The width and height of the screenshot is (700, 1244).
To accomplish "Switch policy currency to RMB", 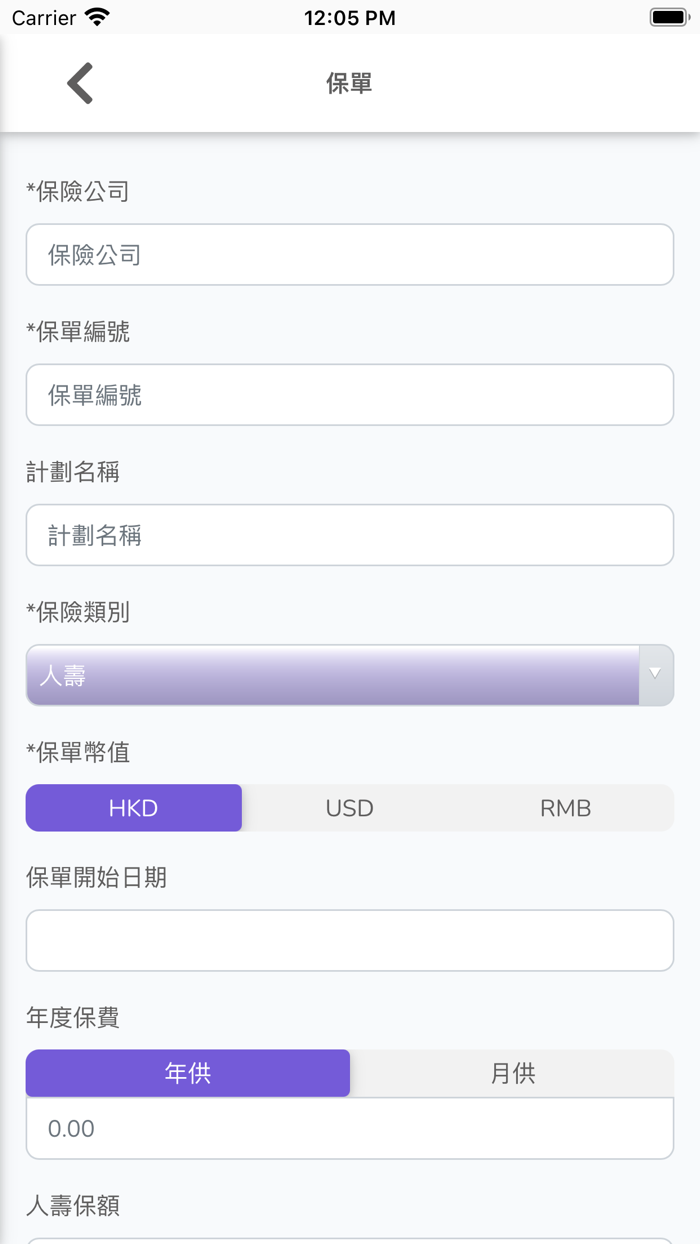I will coord(565,807).
